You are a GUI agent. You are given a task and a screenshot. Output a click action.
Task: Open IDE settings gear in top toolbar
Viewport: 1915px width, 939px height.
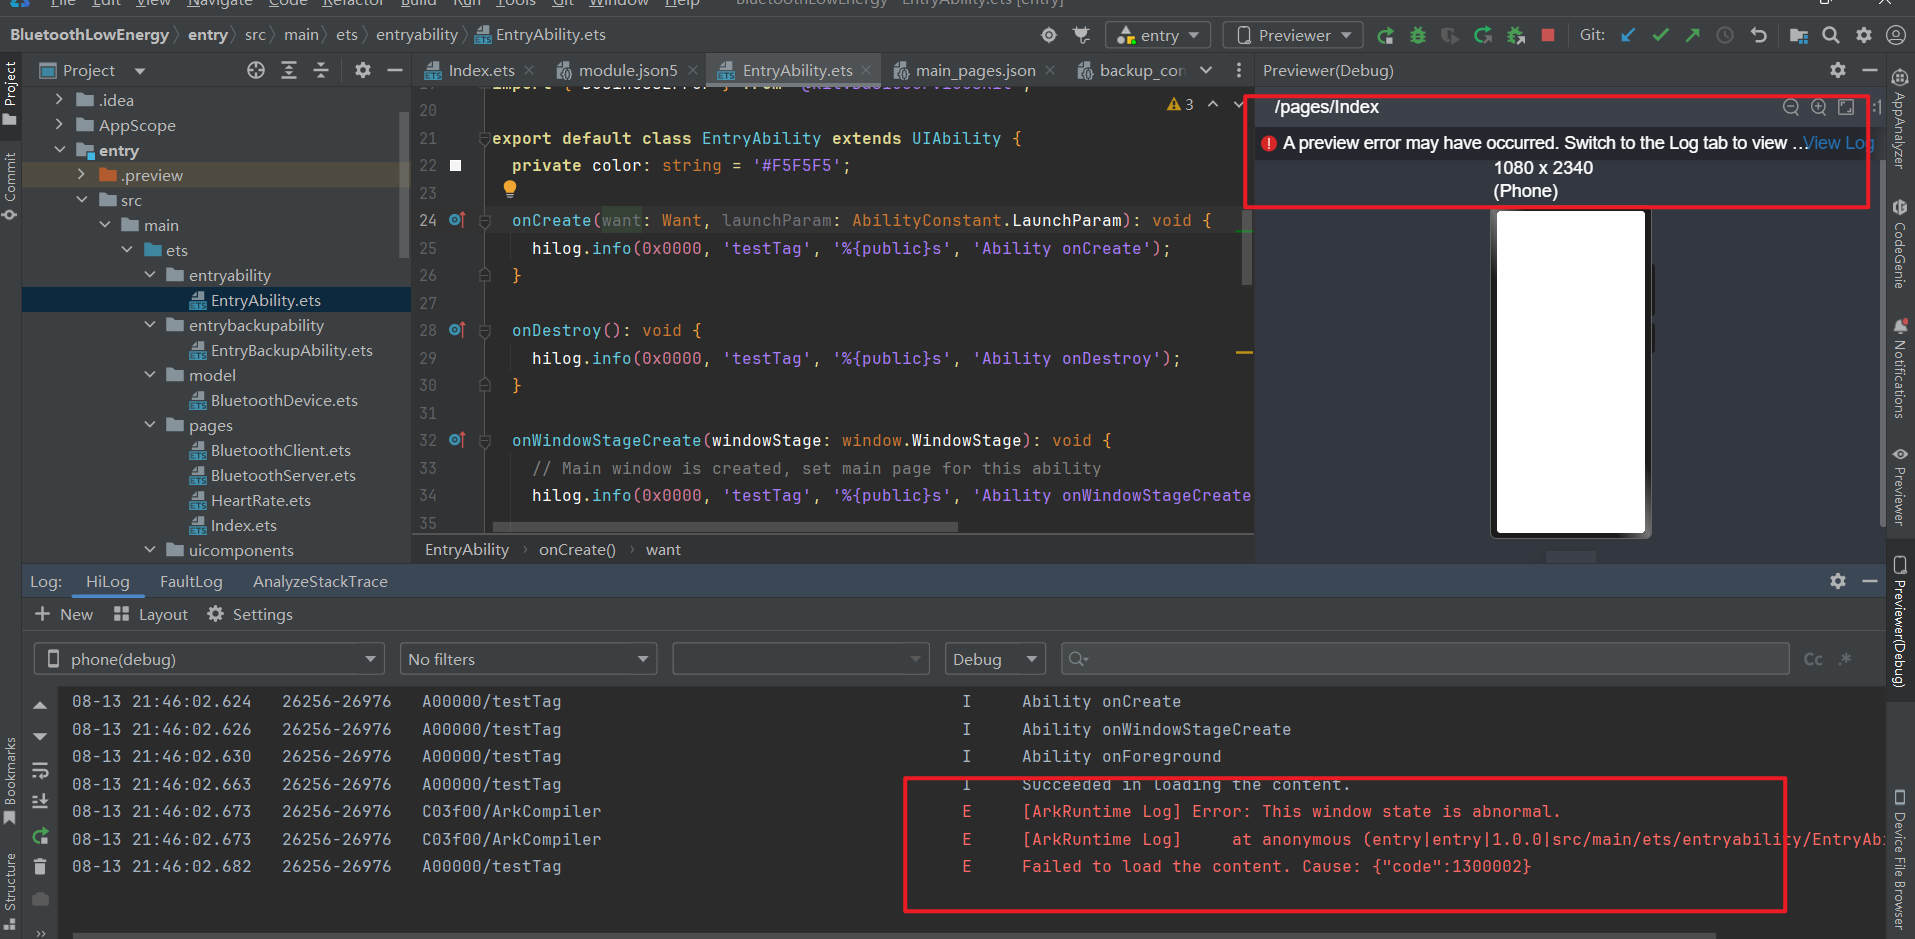pos(1864,35)
